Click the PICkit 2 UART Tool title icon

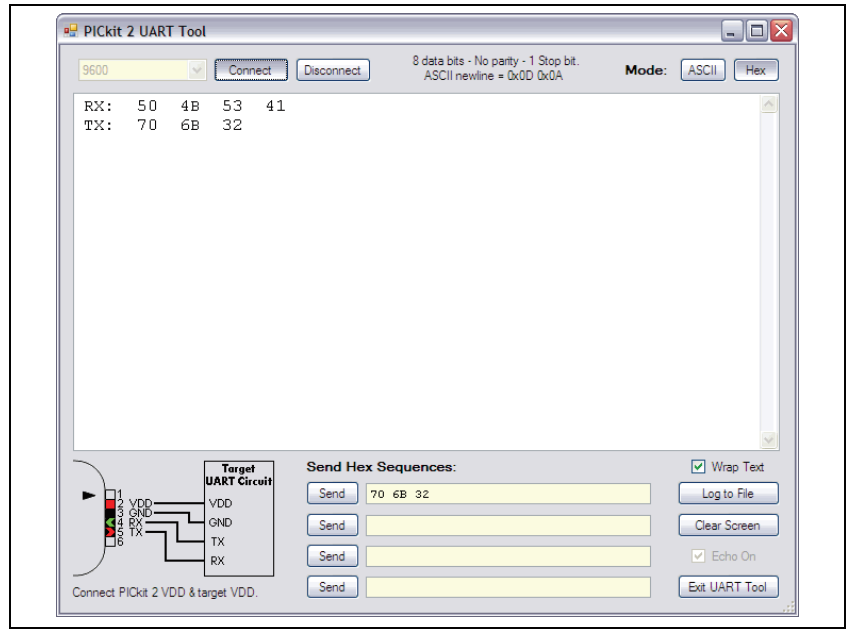(70, 31)
